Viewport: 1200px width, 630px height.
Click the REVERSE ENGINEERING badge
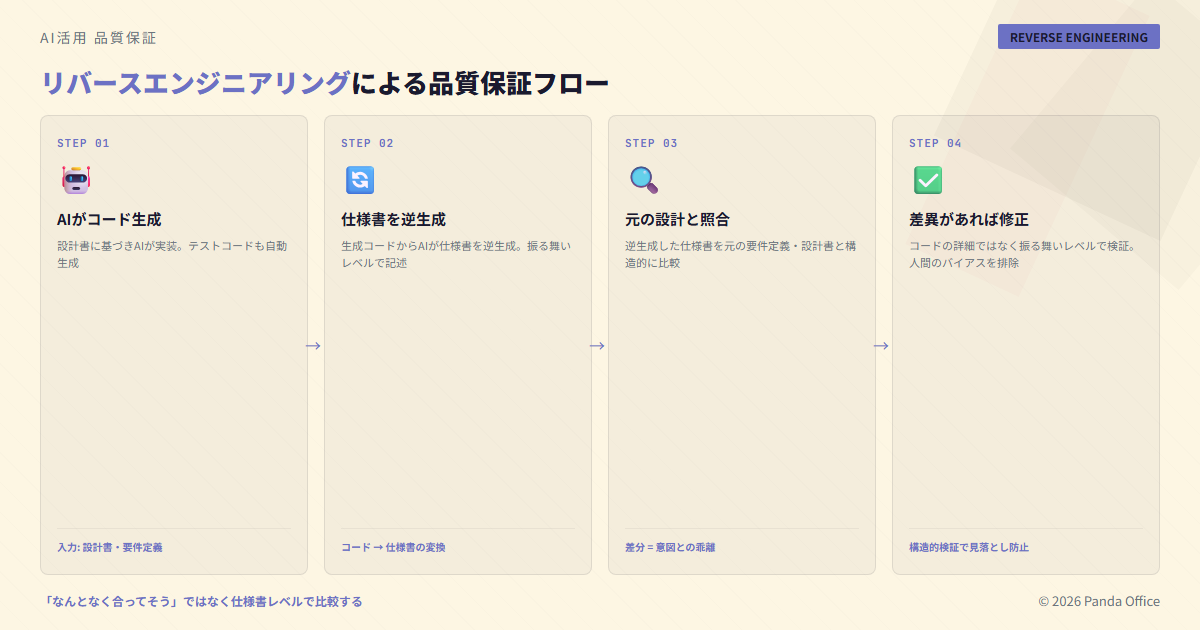(1078, 37)
